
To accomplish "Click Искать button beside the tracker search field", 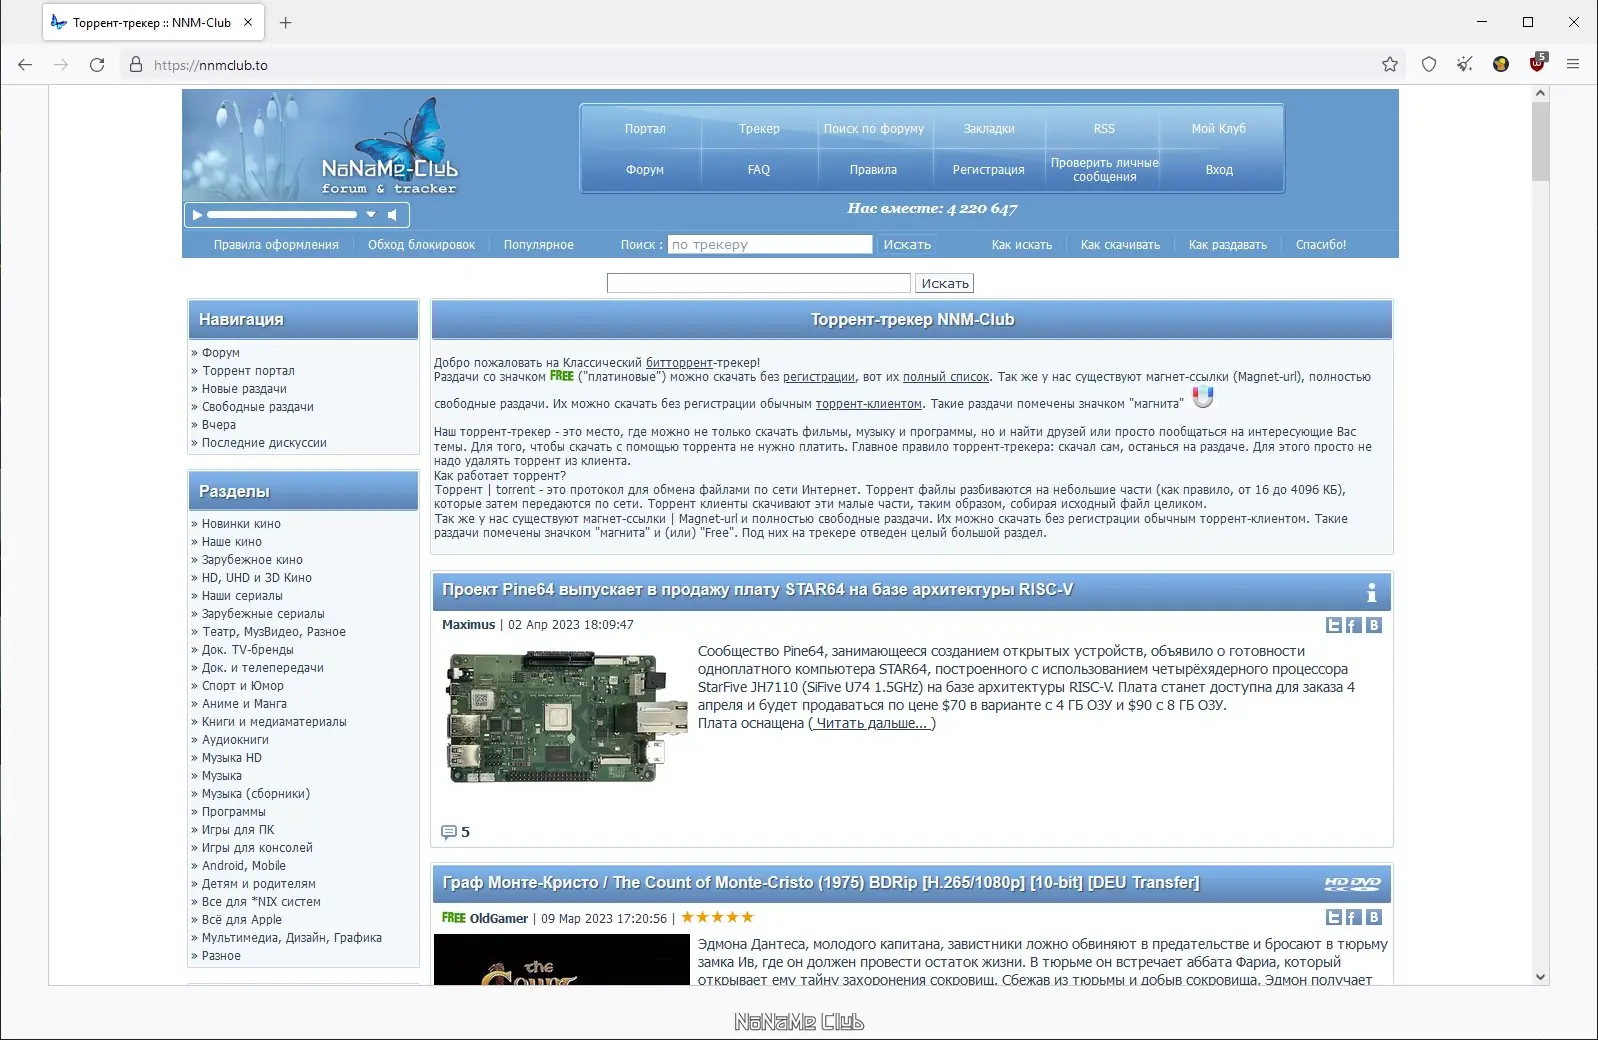I will click(x=907, y=244).
